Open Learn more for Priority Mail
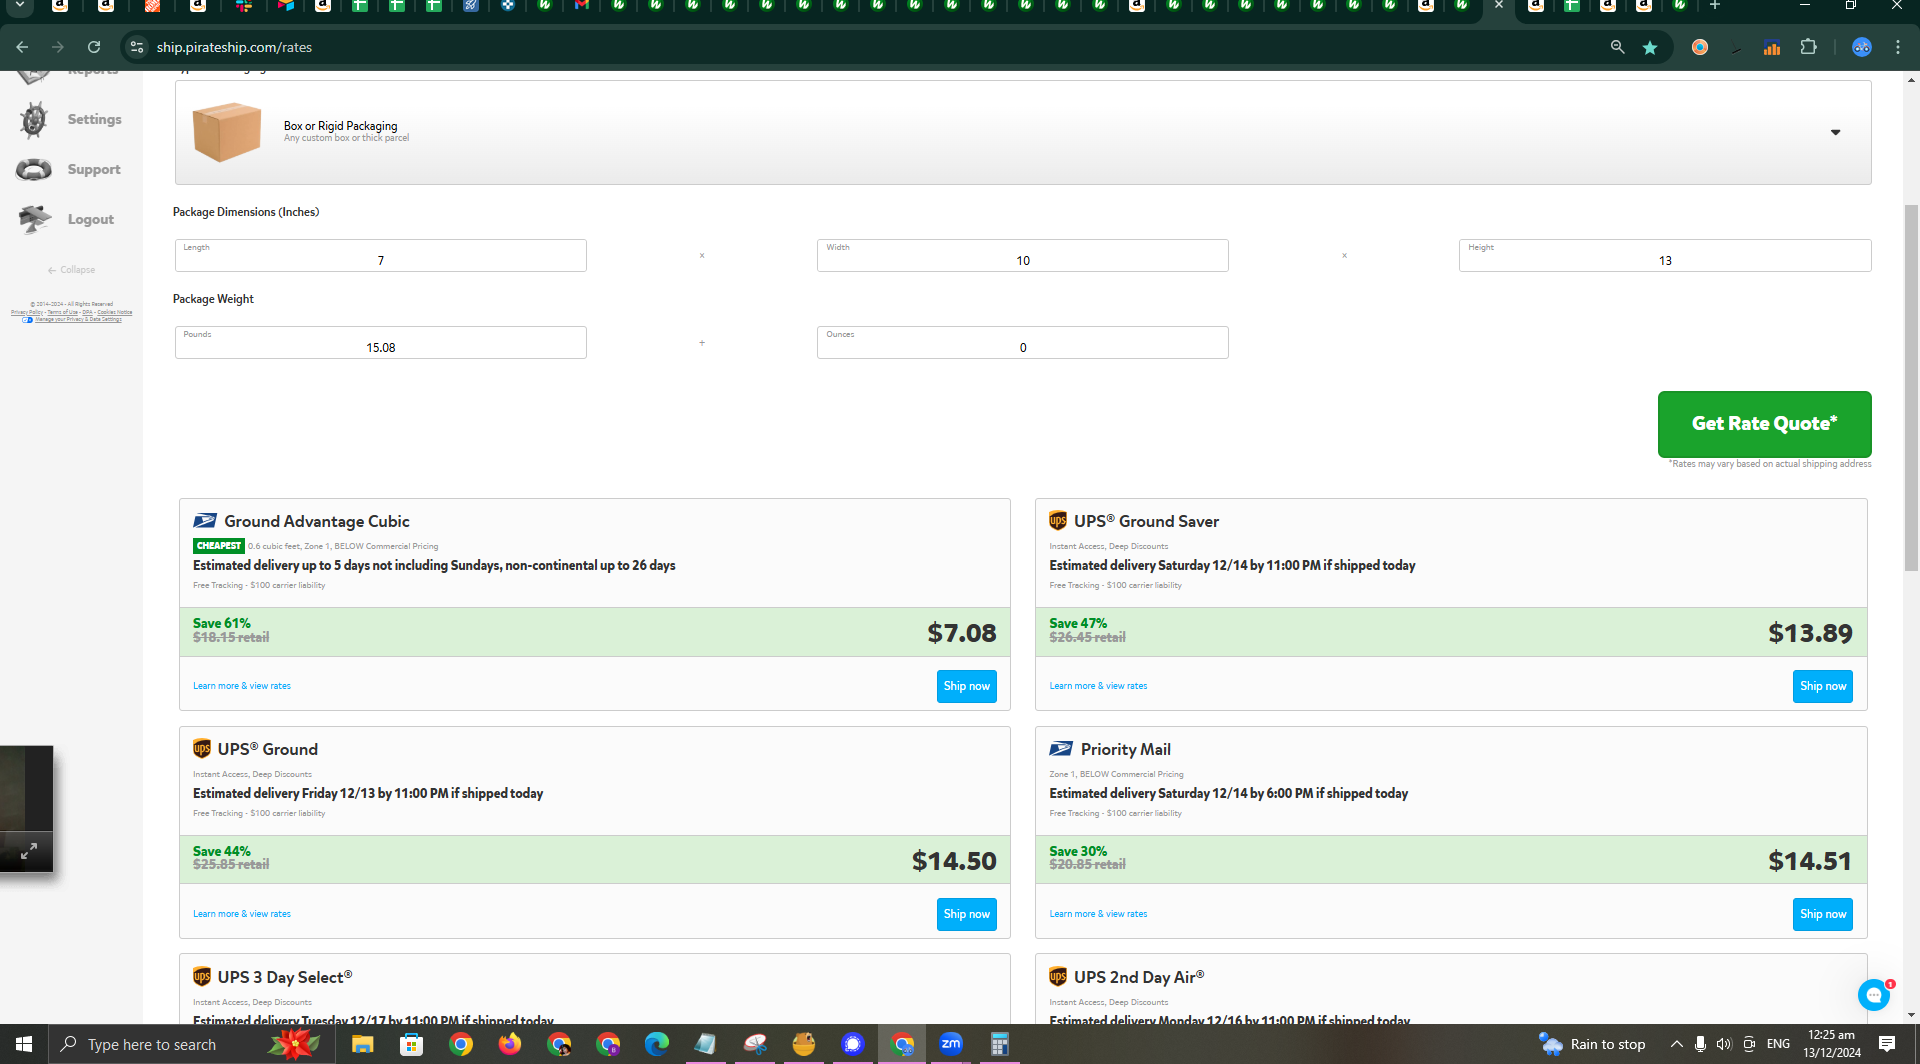 [1098, 914]
